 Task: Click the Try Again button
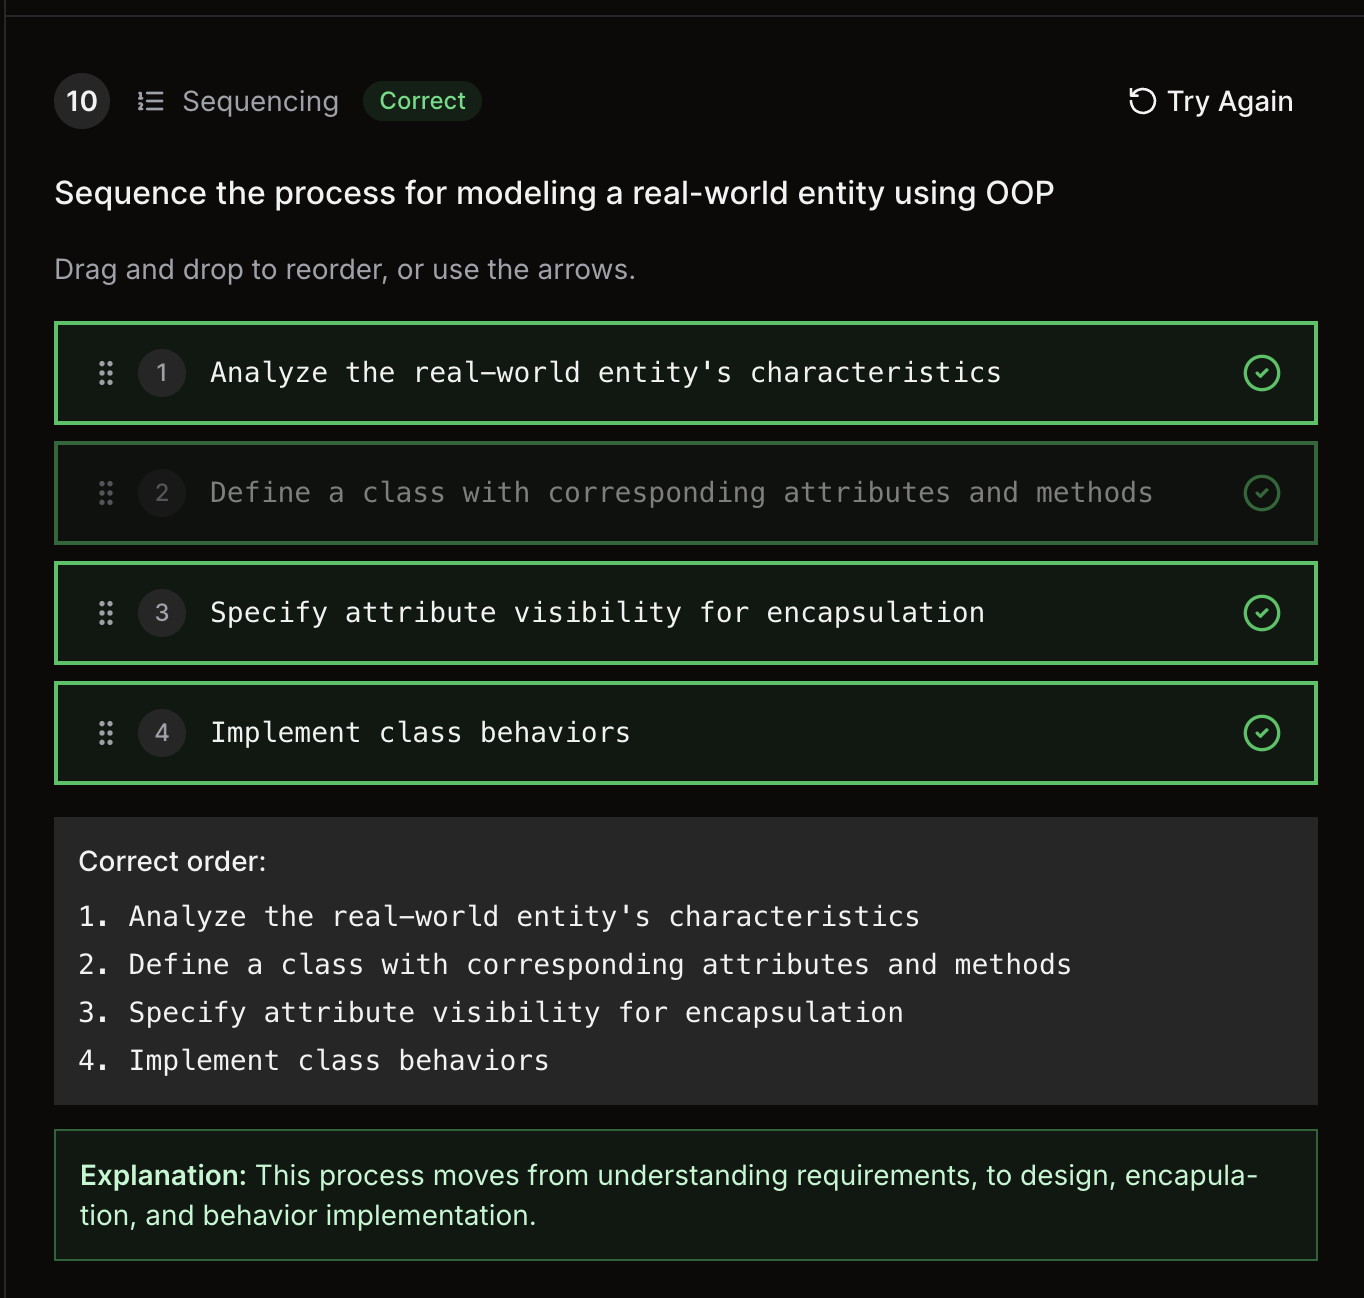(1211, 101)
